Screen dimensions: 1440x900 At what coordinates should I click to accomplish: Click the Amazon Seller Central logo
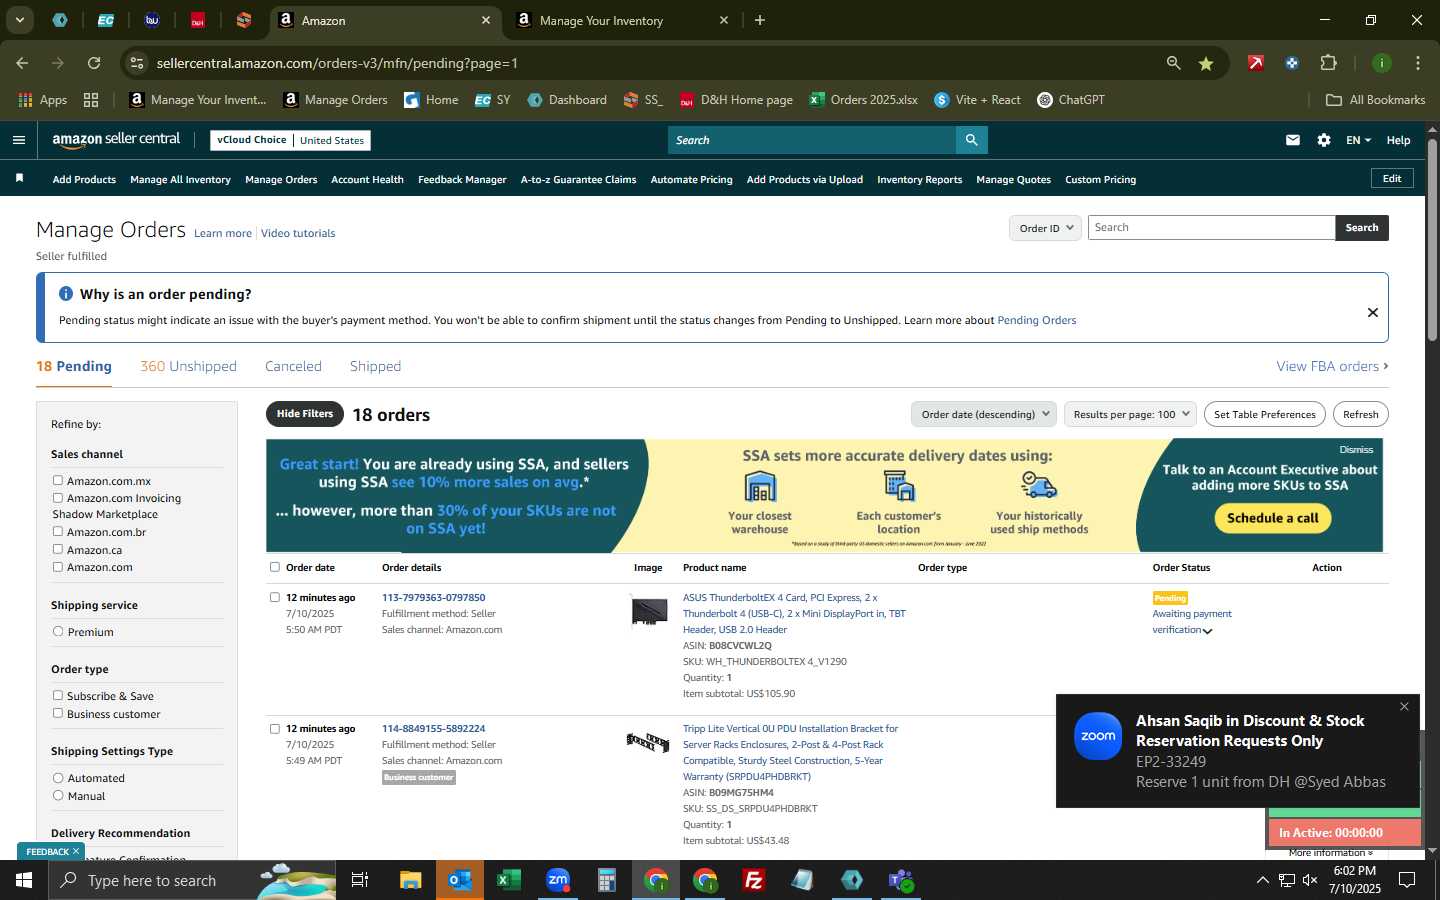click(x=116, y=140)
